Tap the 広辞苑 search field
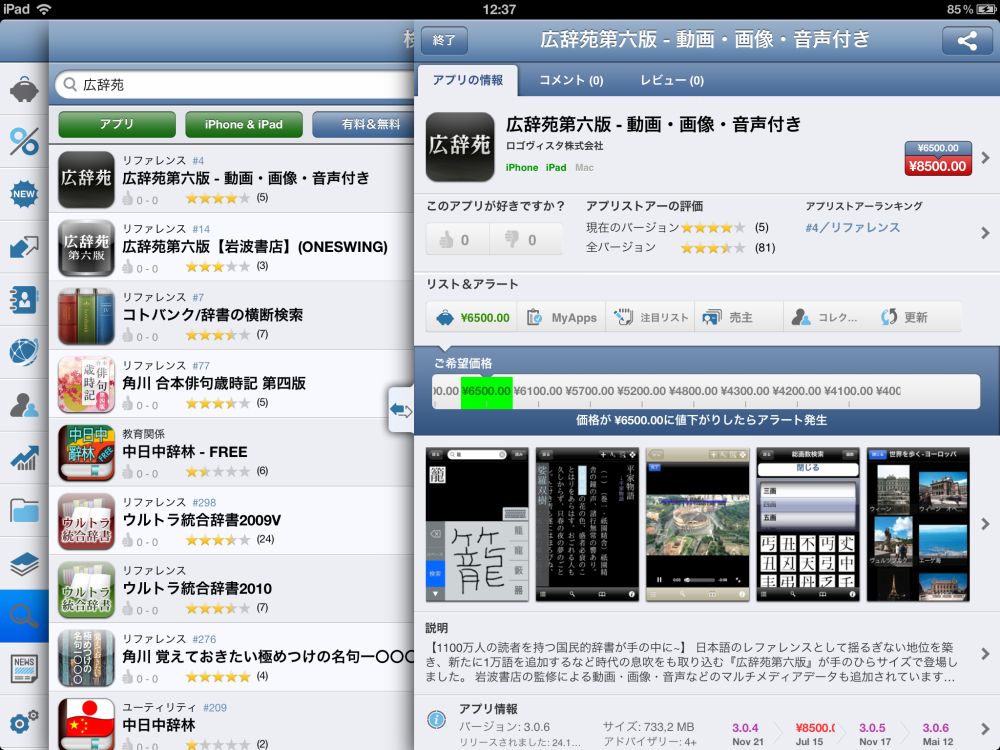This screenshot has width=1000, height=750. pos(235,85)
